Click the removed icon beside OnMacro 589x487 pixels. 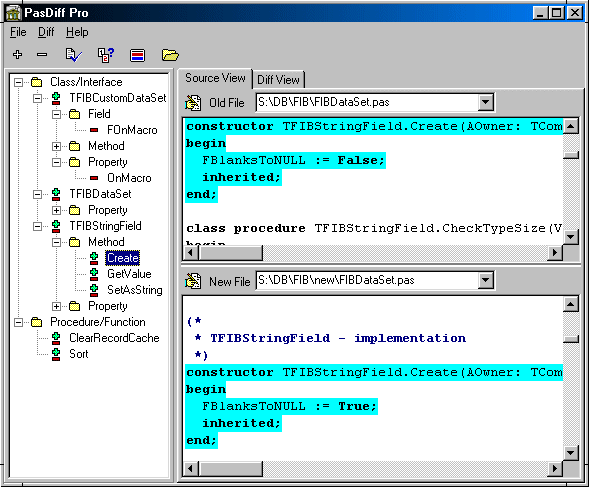click(x=94, y=178)
